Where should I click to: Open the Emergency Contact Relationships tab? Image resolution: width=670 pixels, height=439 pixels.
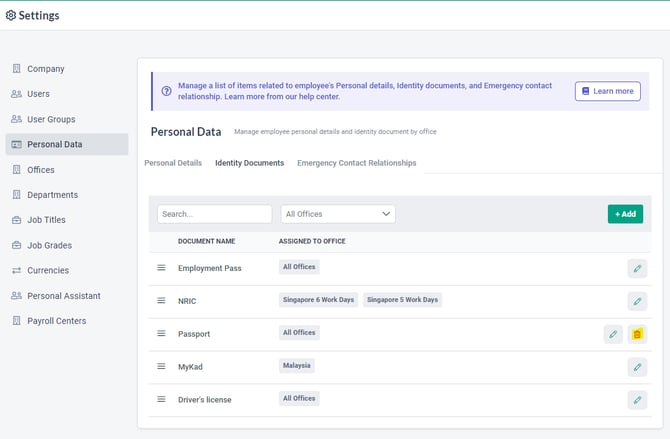pos(356,163)
